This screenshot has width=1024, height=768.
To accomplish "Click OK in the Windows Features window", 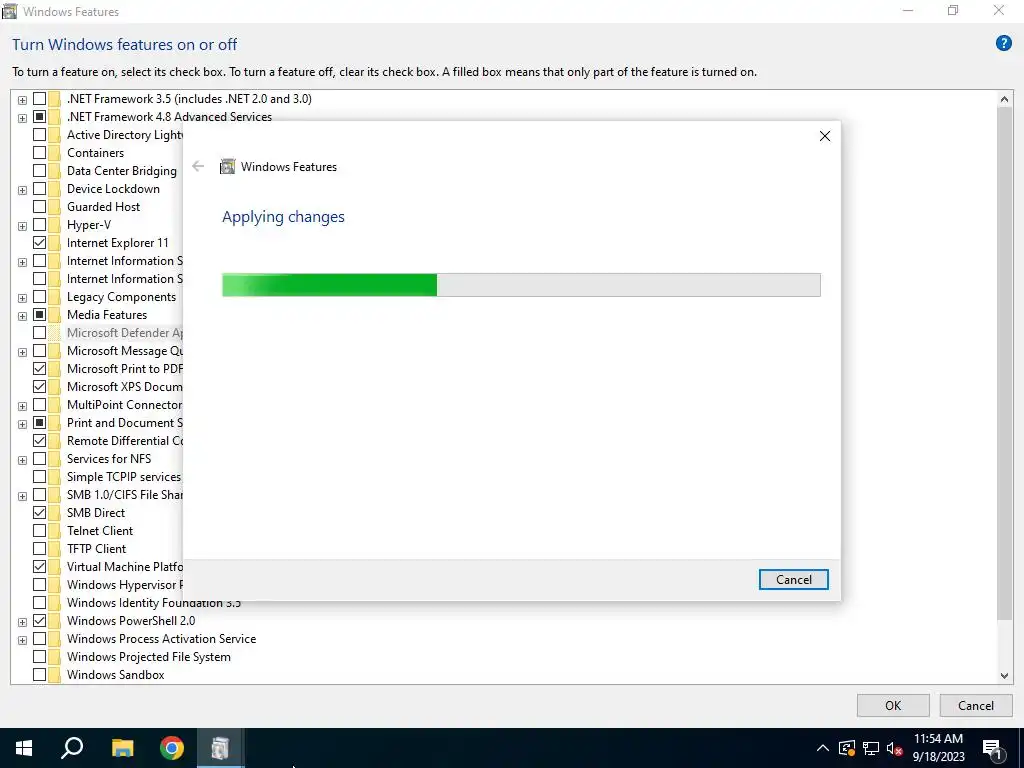I will tap(893, 705).
